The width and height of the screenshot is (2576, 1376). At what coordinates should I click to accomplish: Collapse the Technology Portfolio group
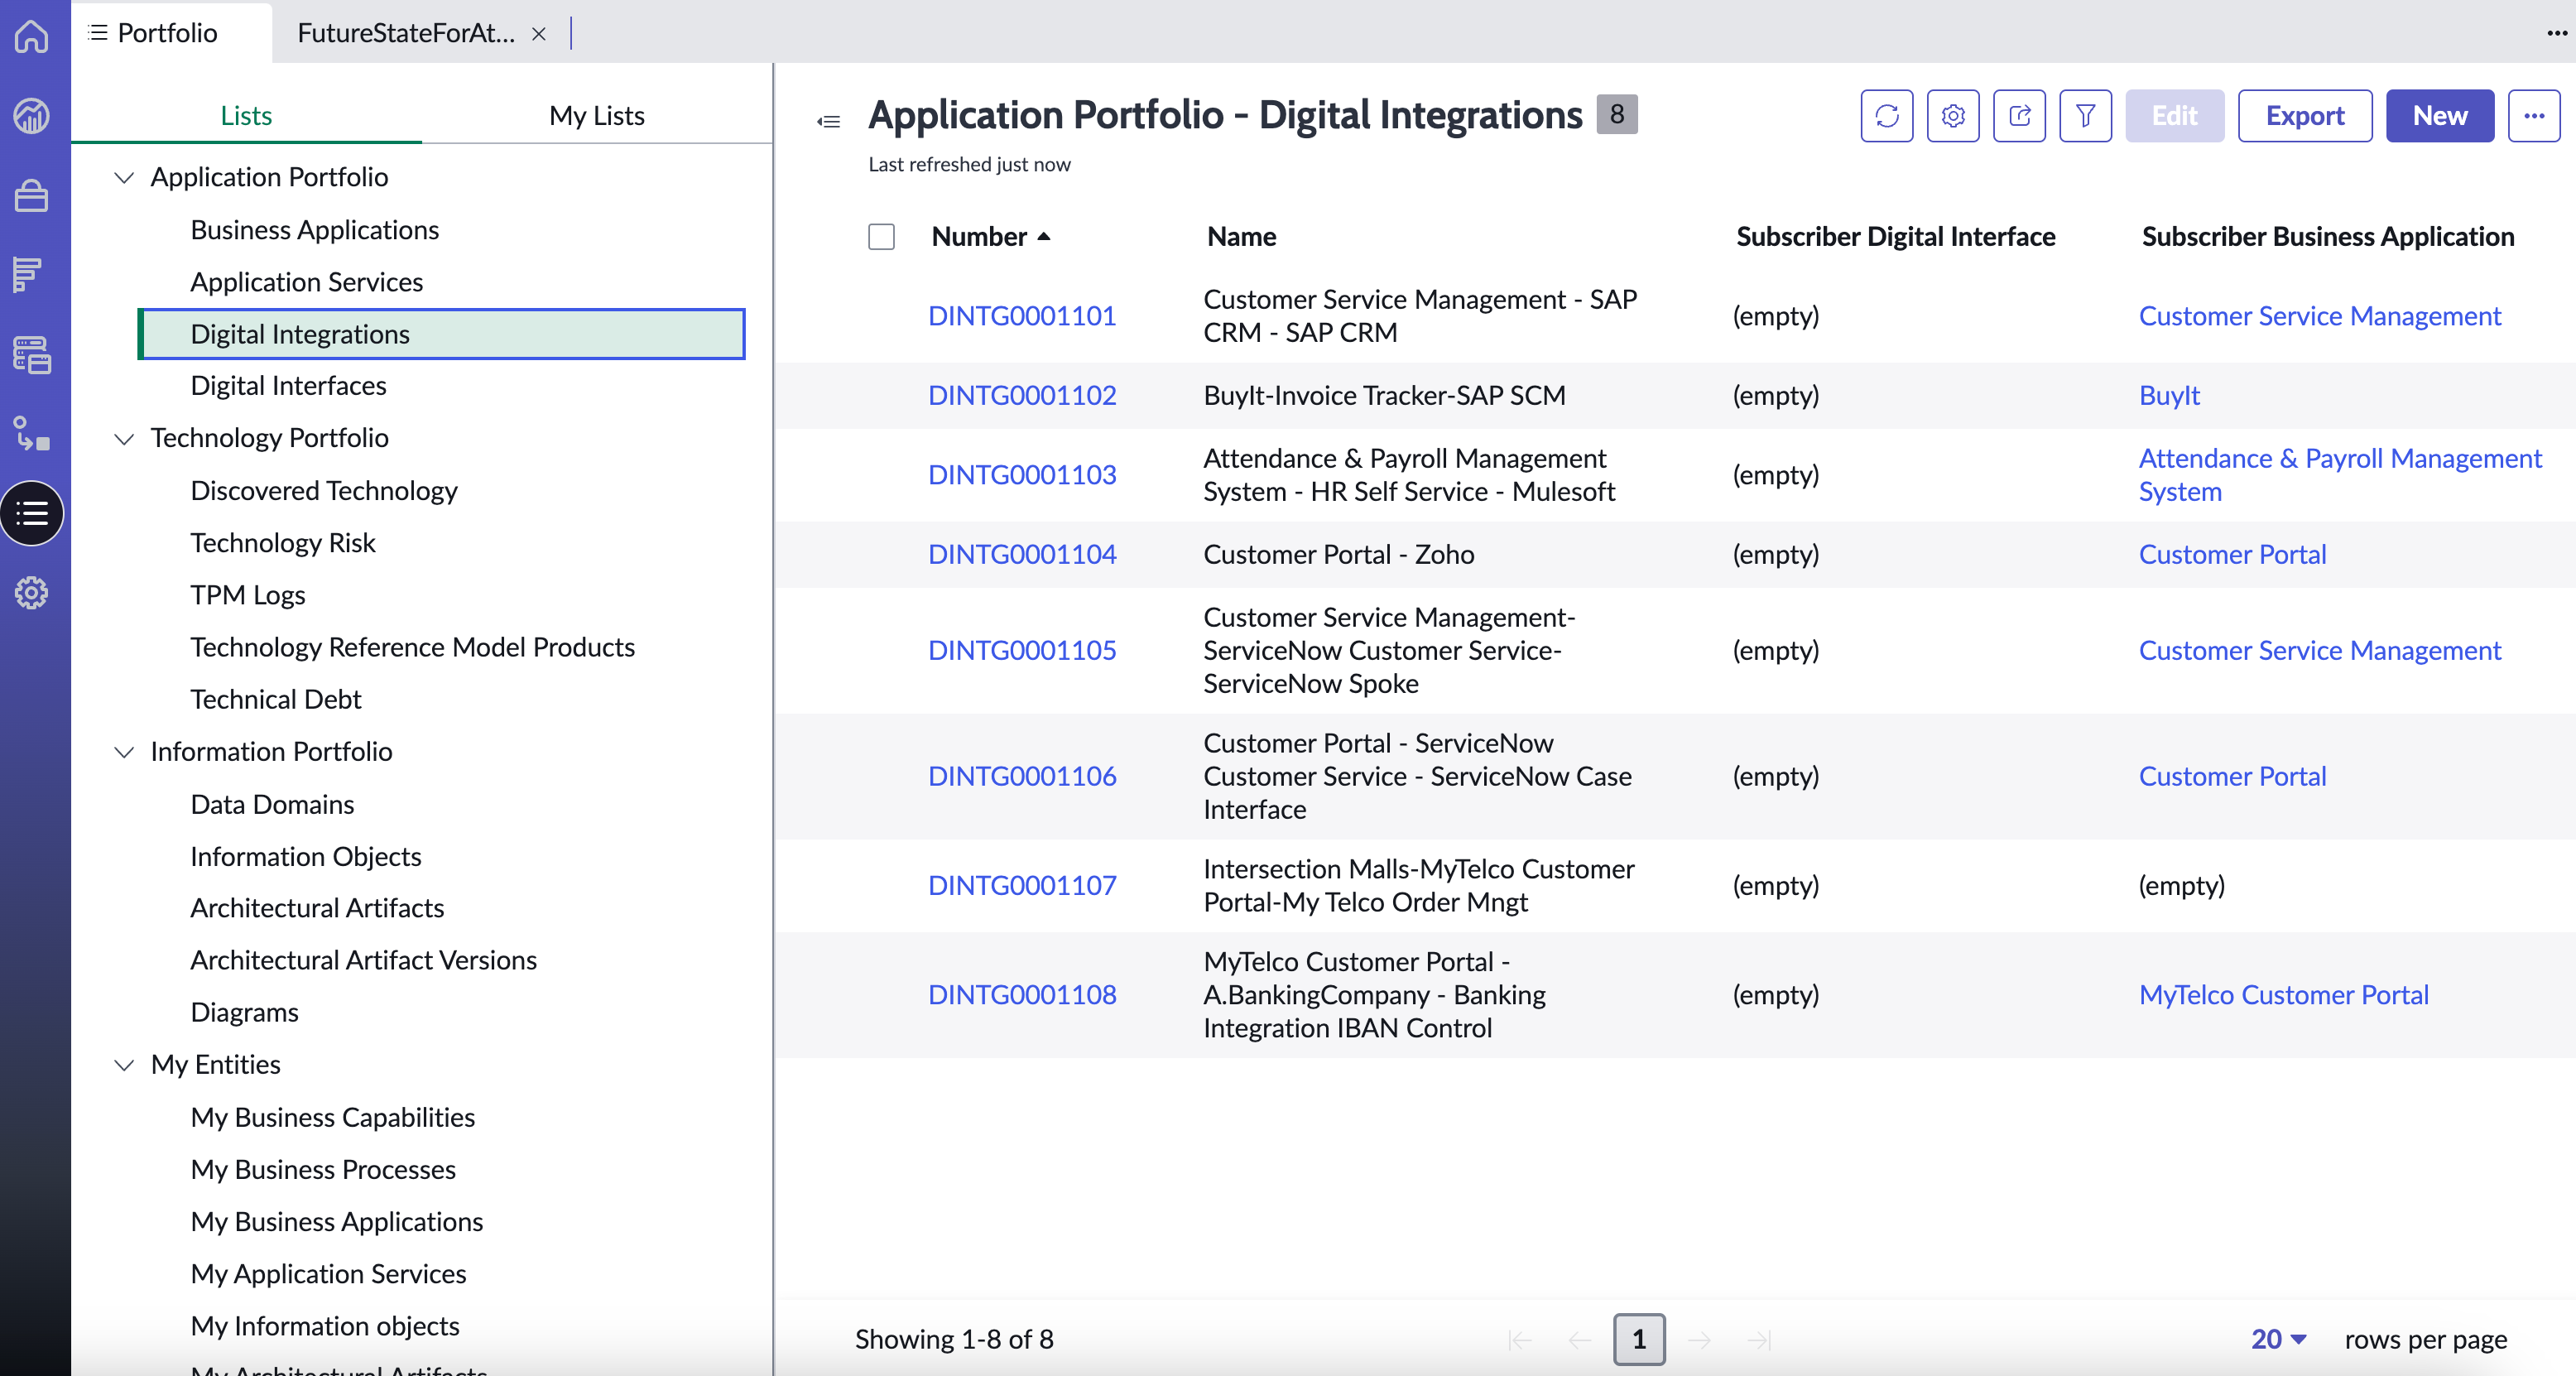pos(124,439)
